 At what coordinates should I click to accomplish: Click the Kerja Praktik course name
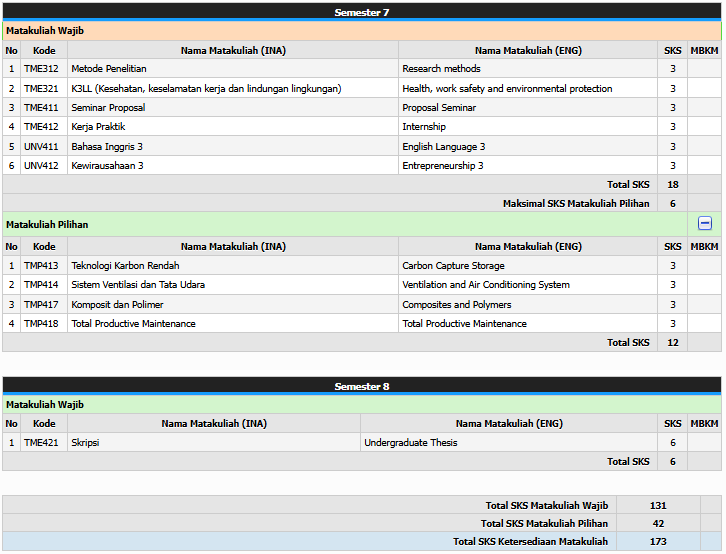point(98,127)
